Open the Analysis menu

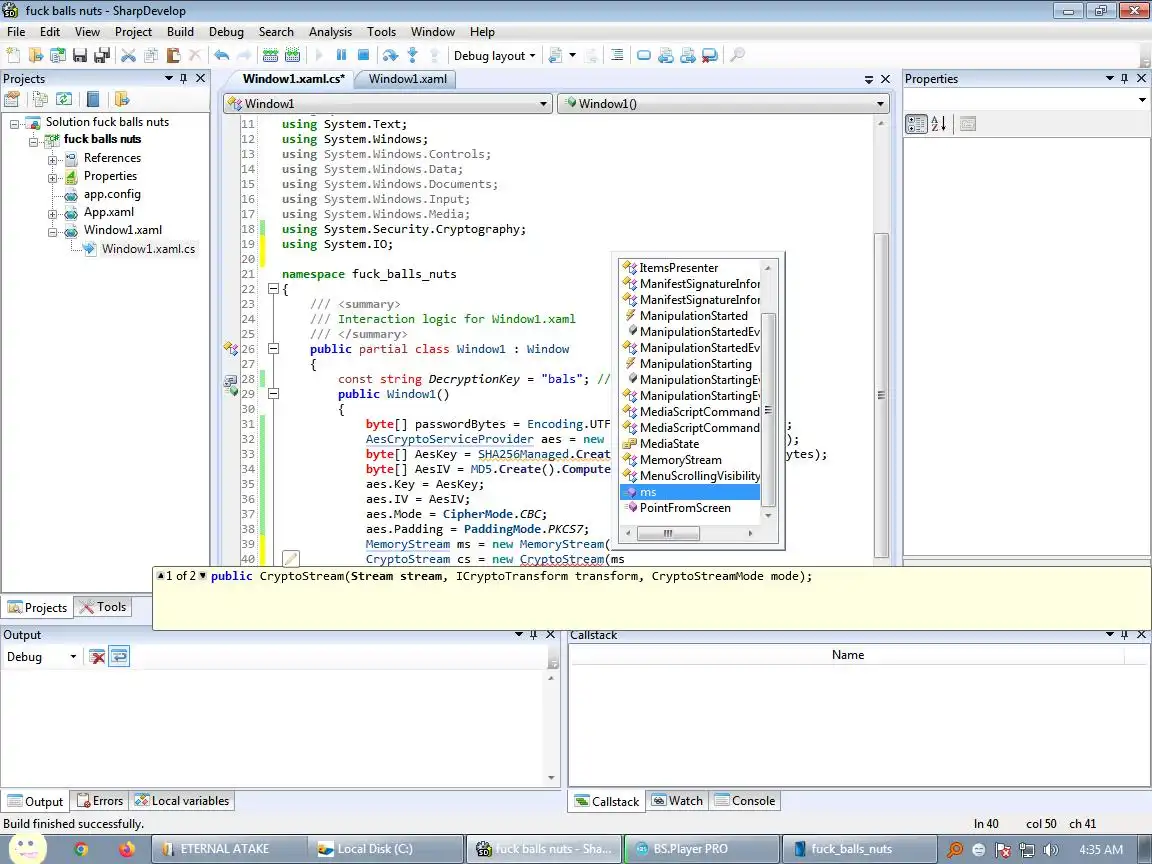pos(330,32)
